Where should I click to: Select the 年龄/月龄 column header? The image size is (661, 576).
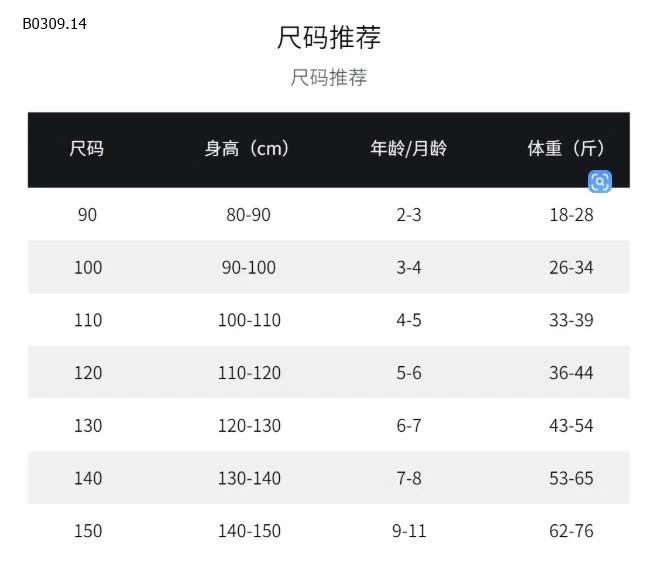[408, 149]
